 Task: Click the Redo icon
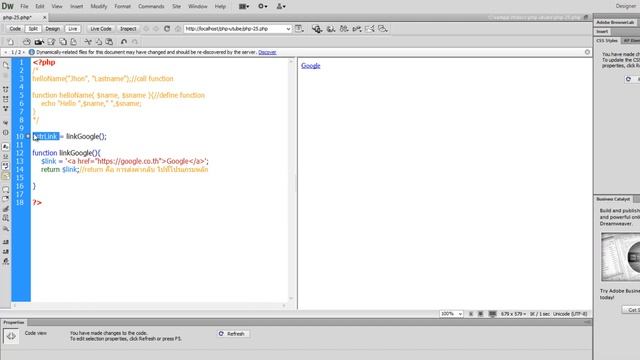tap(135, 42)
